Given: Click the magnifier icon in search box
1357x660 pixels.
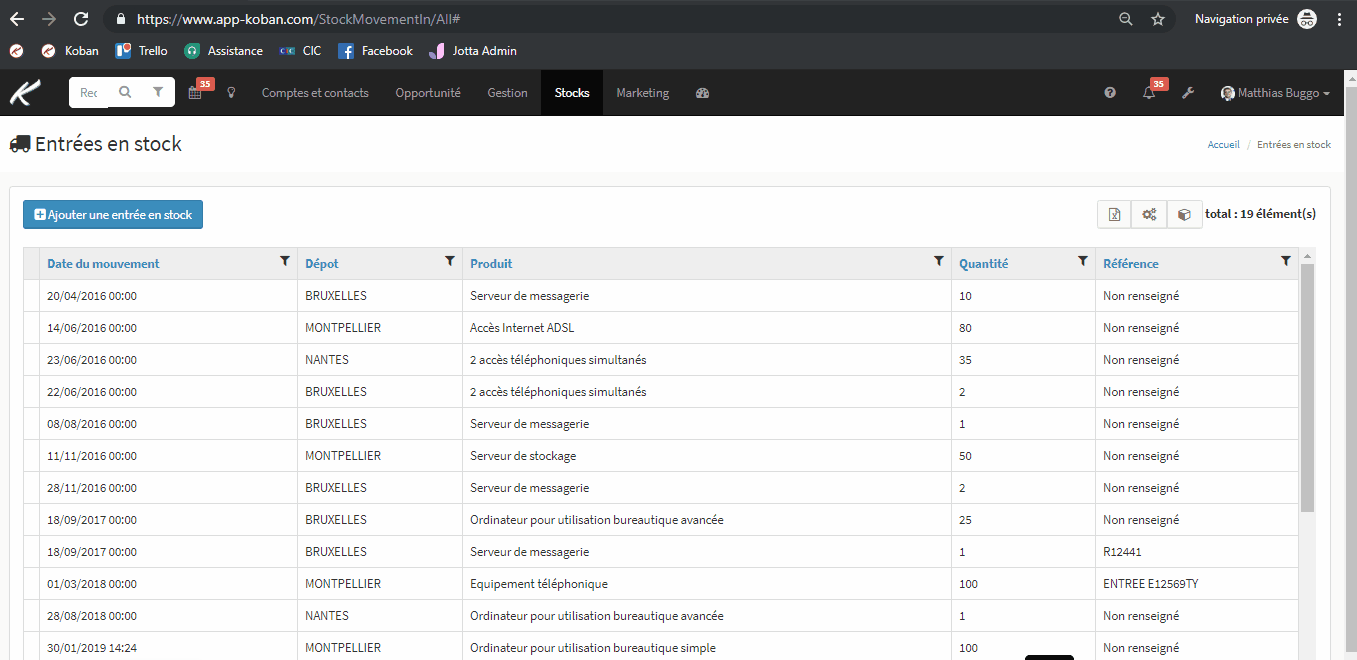Looking at the screenshot, I should point(125,92).
